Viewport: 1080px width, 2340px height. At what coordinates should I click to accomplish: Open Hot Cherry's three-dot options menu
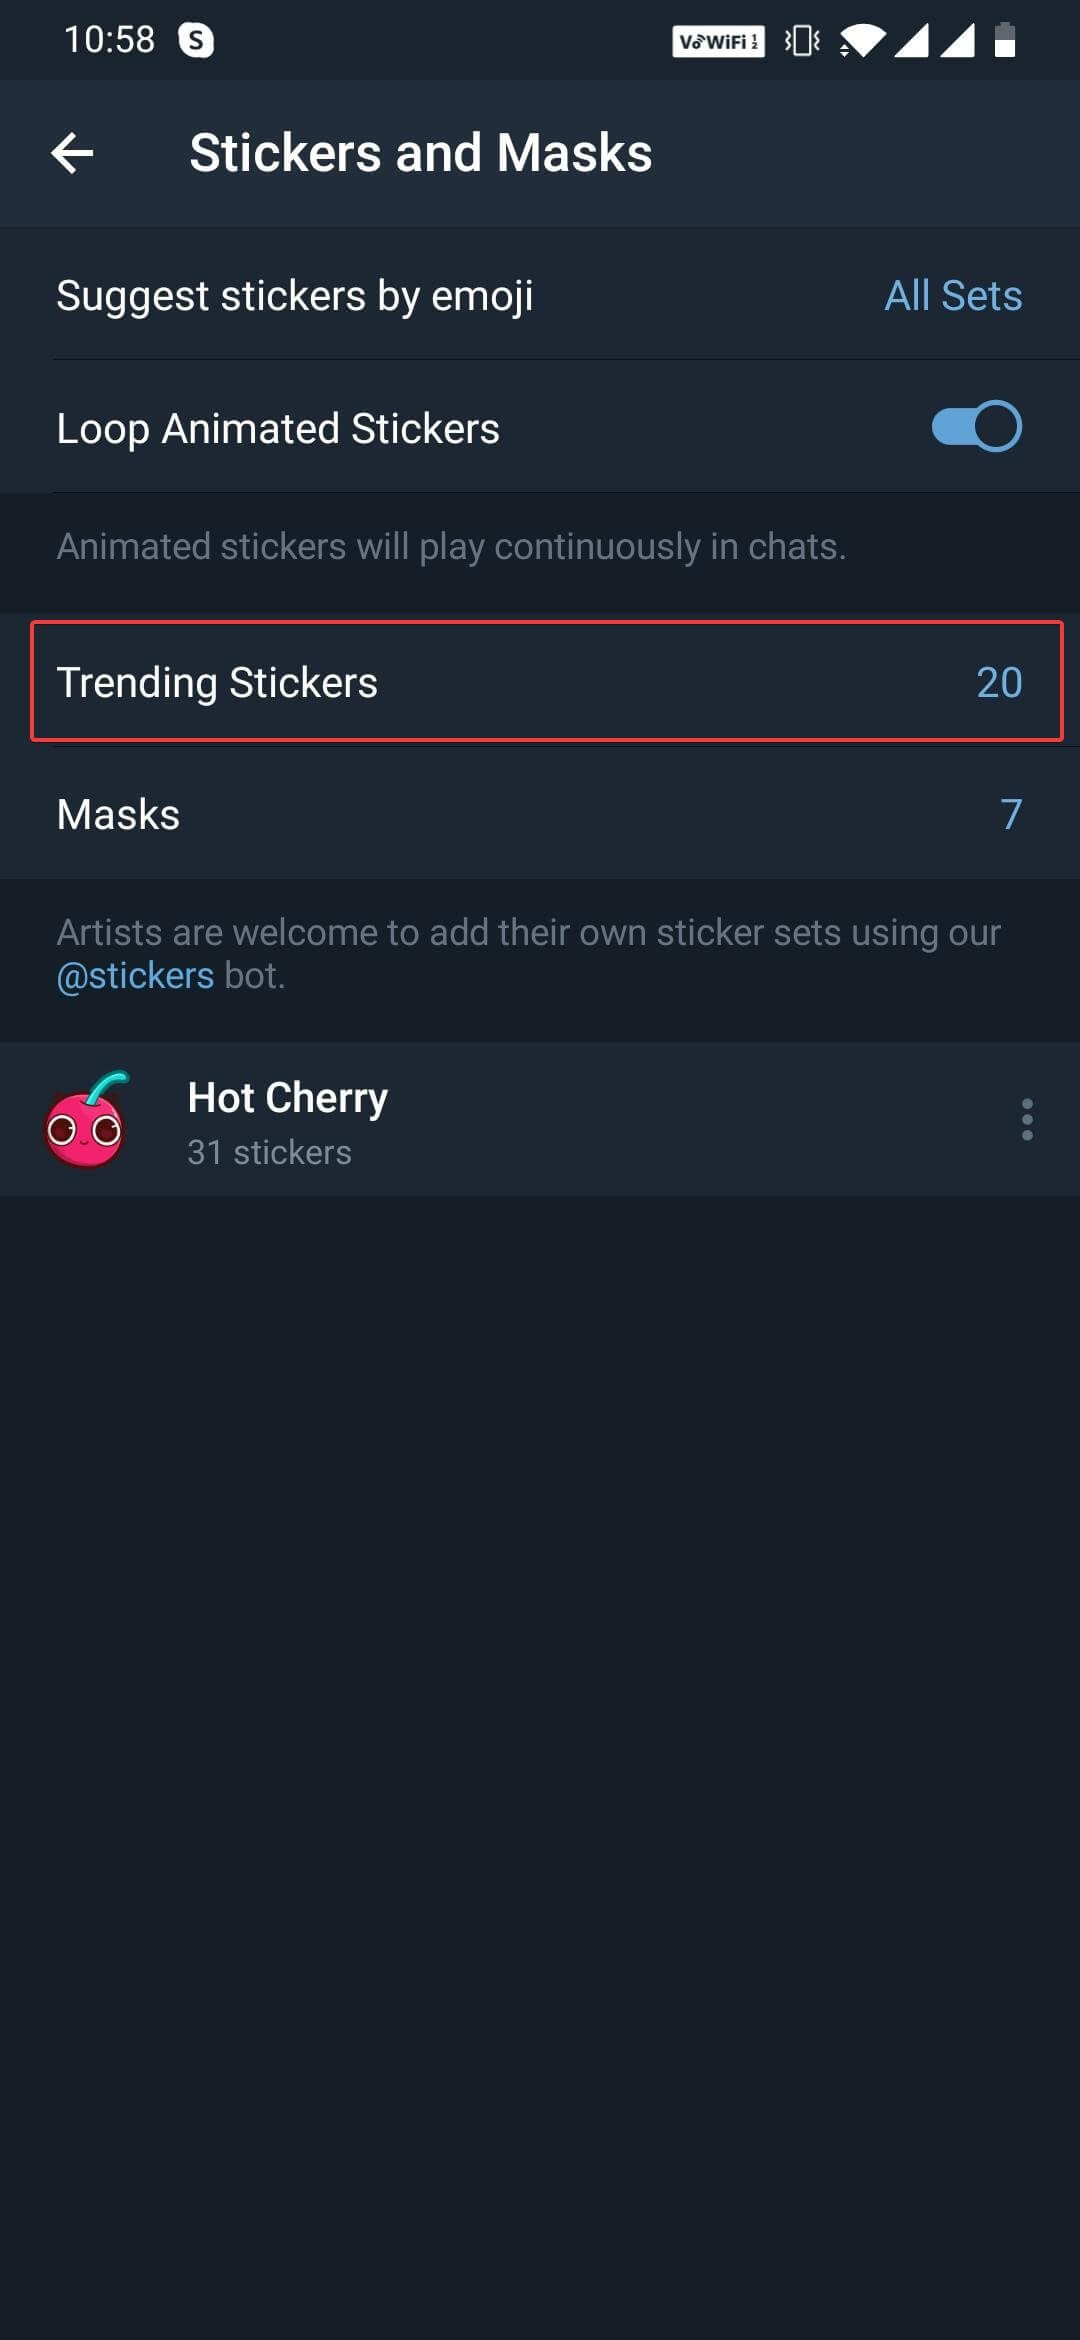pyautogui.click(x=1028, y=1120)
